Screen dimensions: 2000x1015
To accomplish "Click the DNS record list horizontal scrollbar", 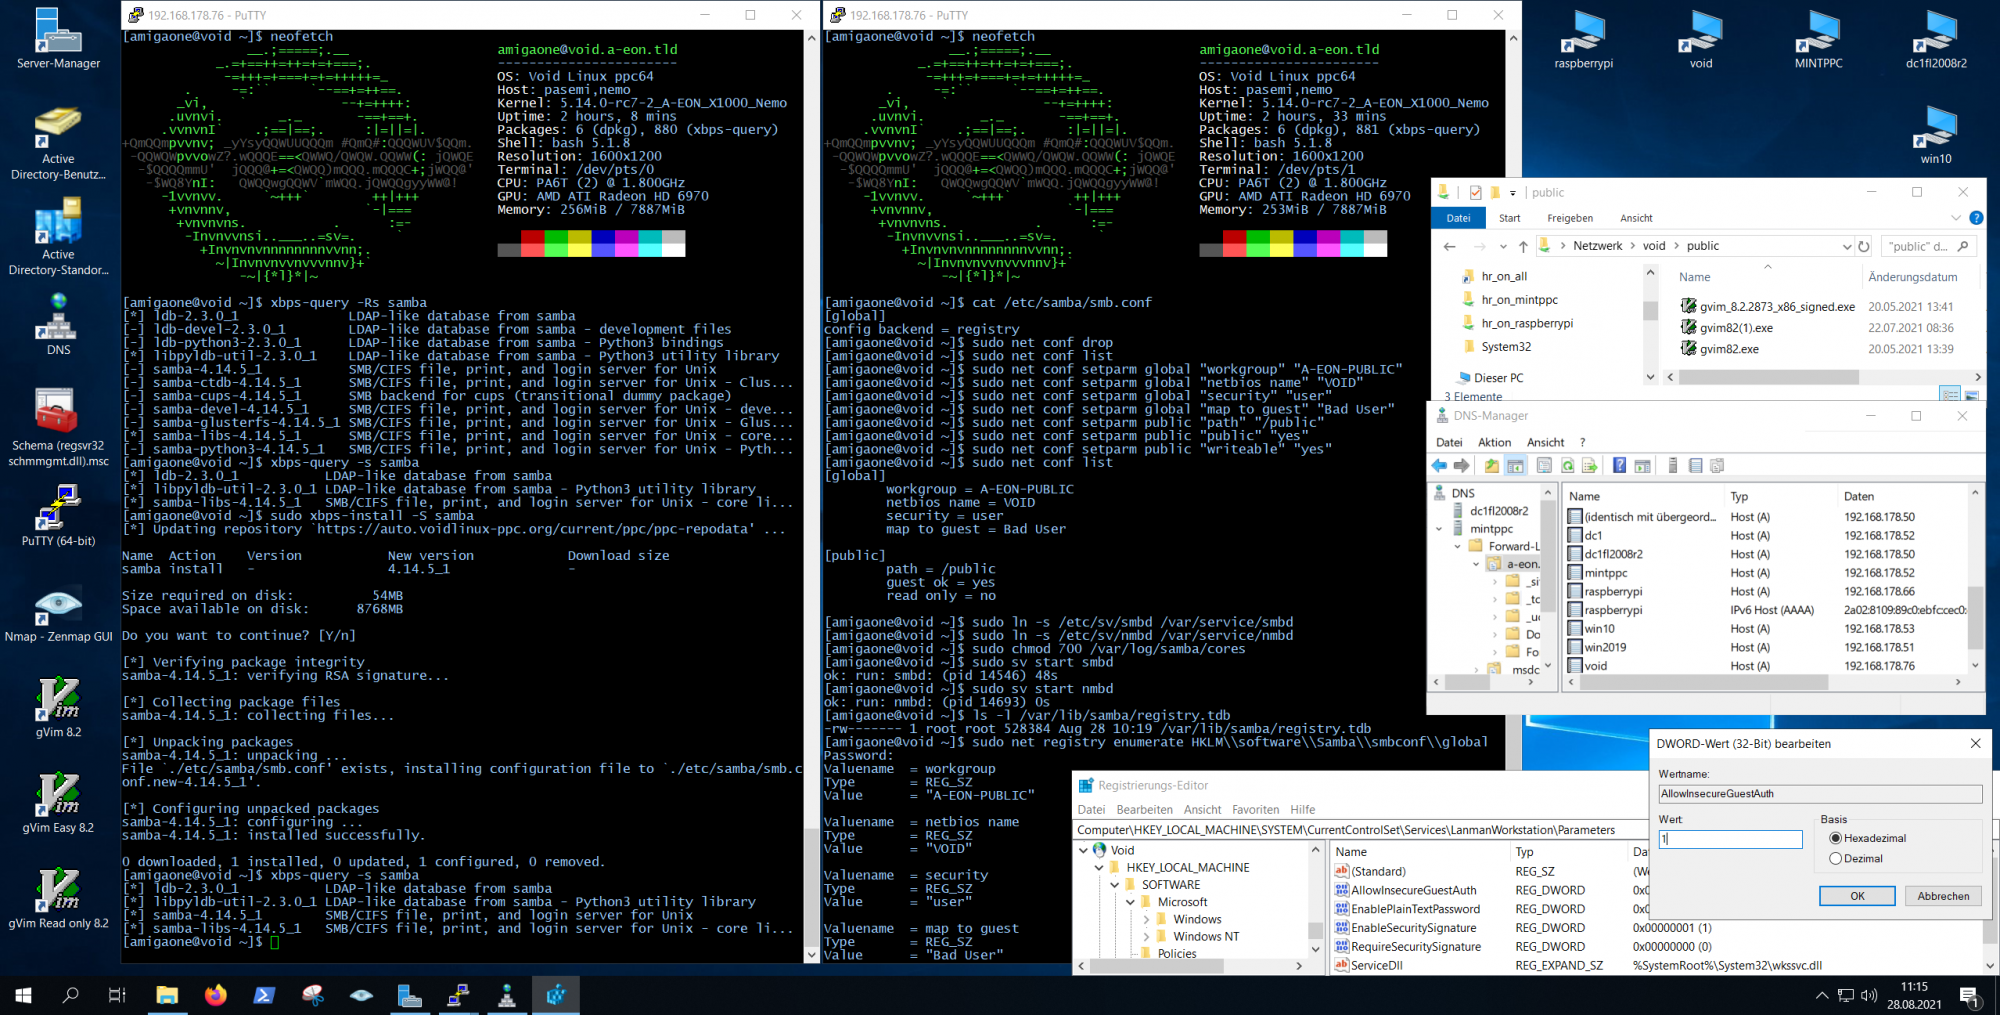I will coord(1764,682).
